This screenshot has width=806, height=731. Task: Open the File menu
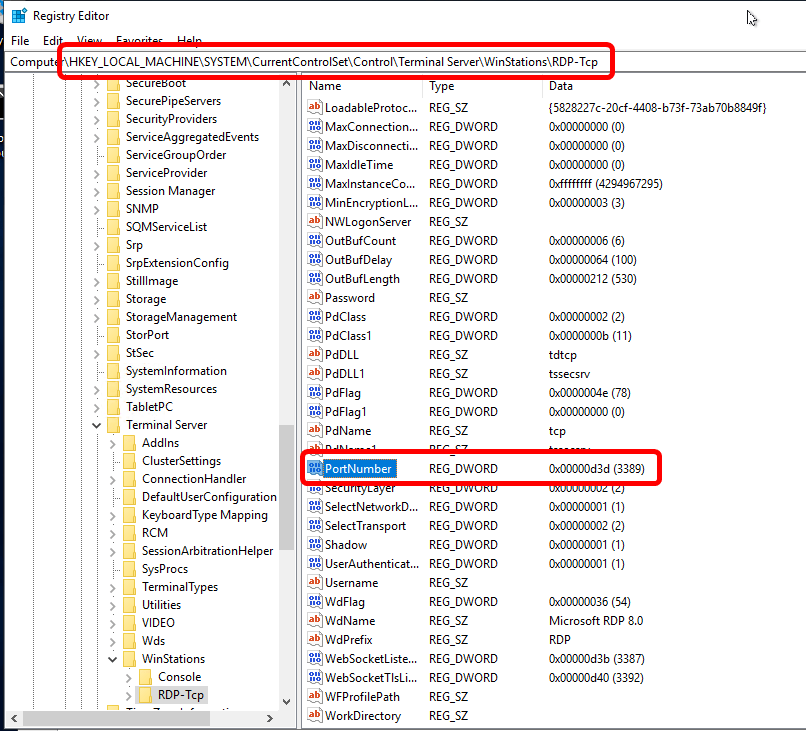coord(20,41)
